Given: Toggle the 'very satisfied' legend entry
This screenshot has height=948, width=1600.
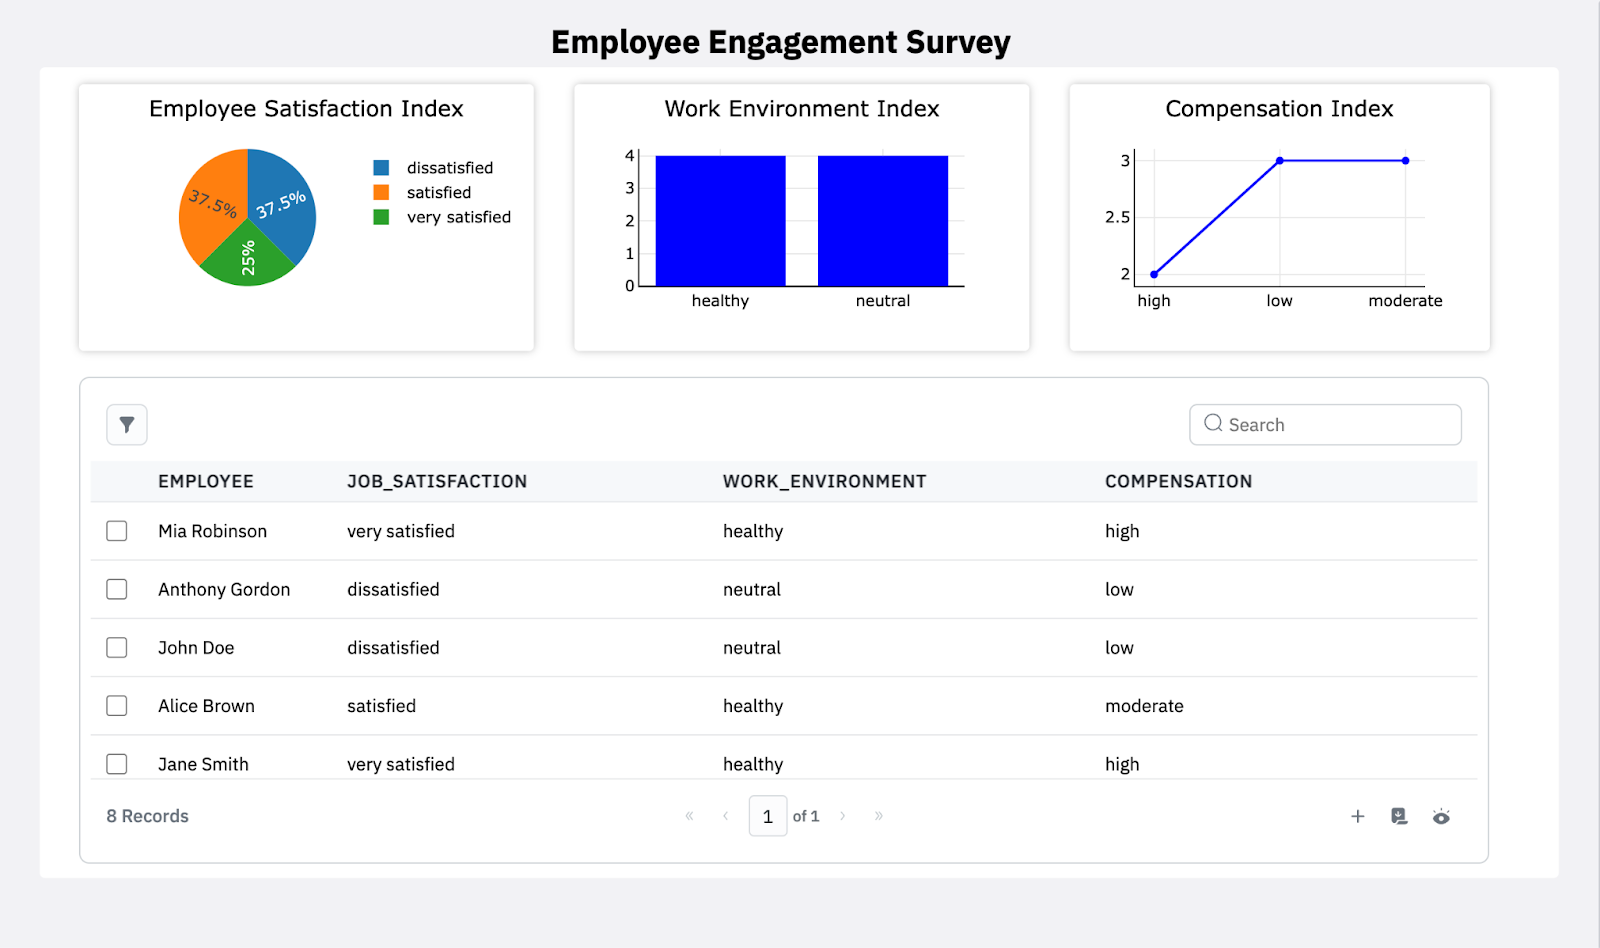Looking at the screenshot, I should point(458,217).
